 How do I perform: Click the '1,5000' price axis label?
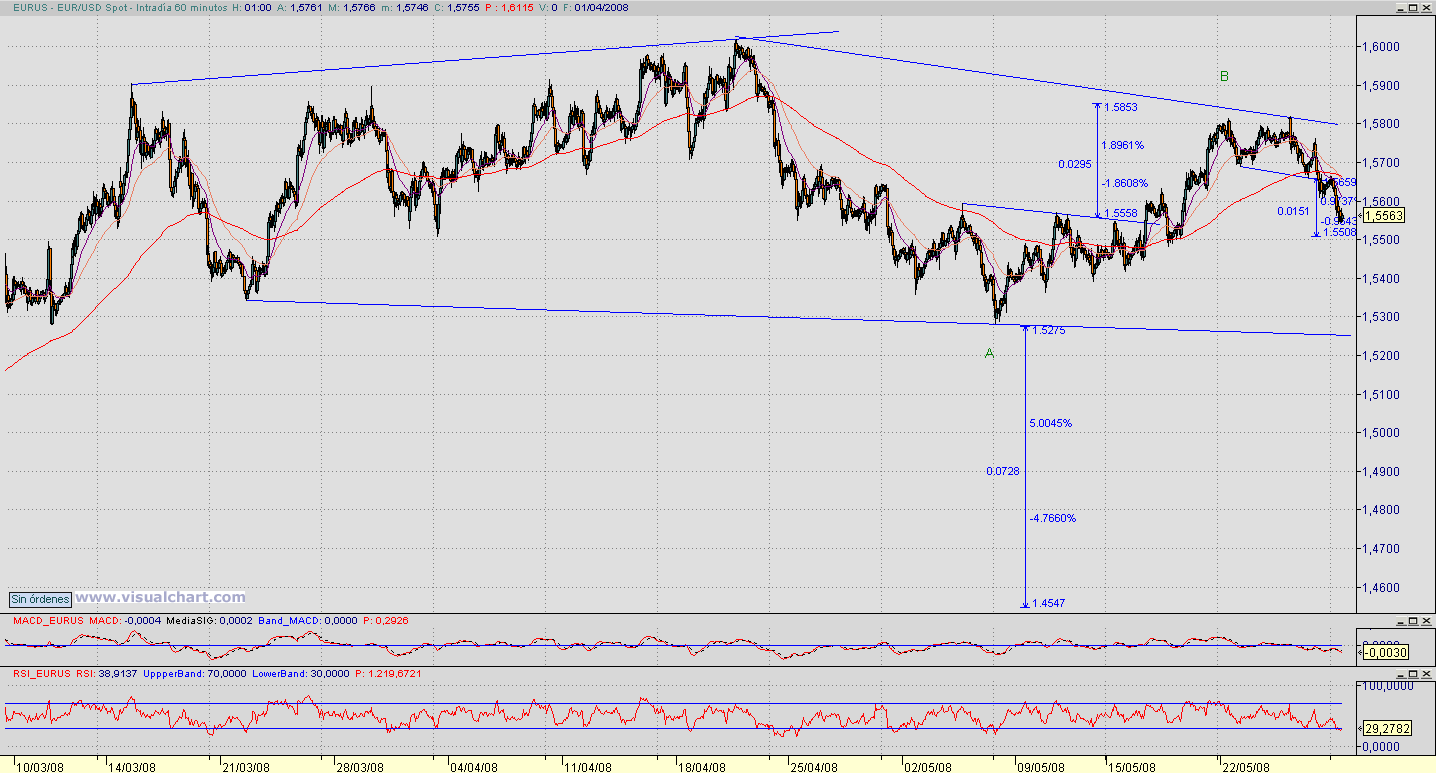(x=1381, y=433)
